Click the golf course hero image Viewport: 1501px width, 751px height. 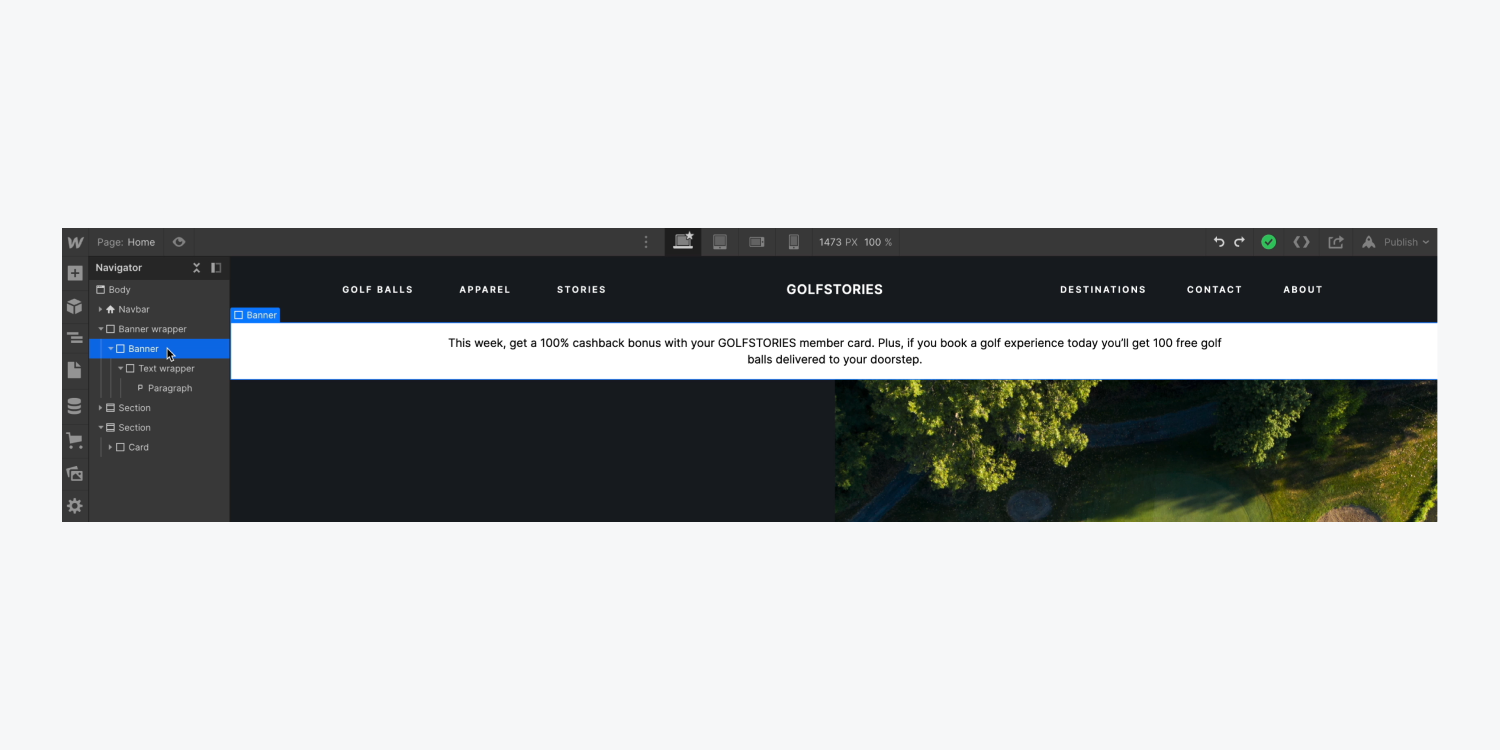(1136, 450)
